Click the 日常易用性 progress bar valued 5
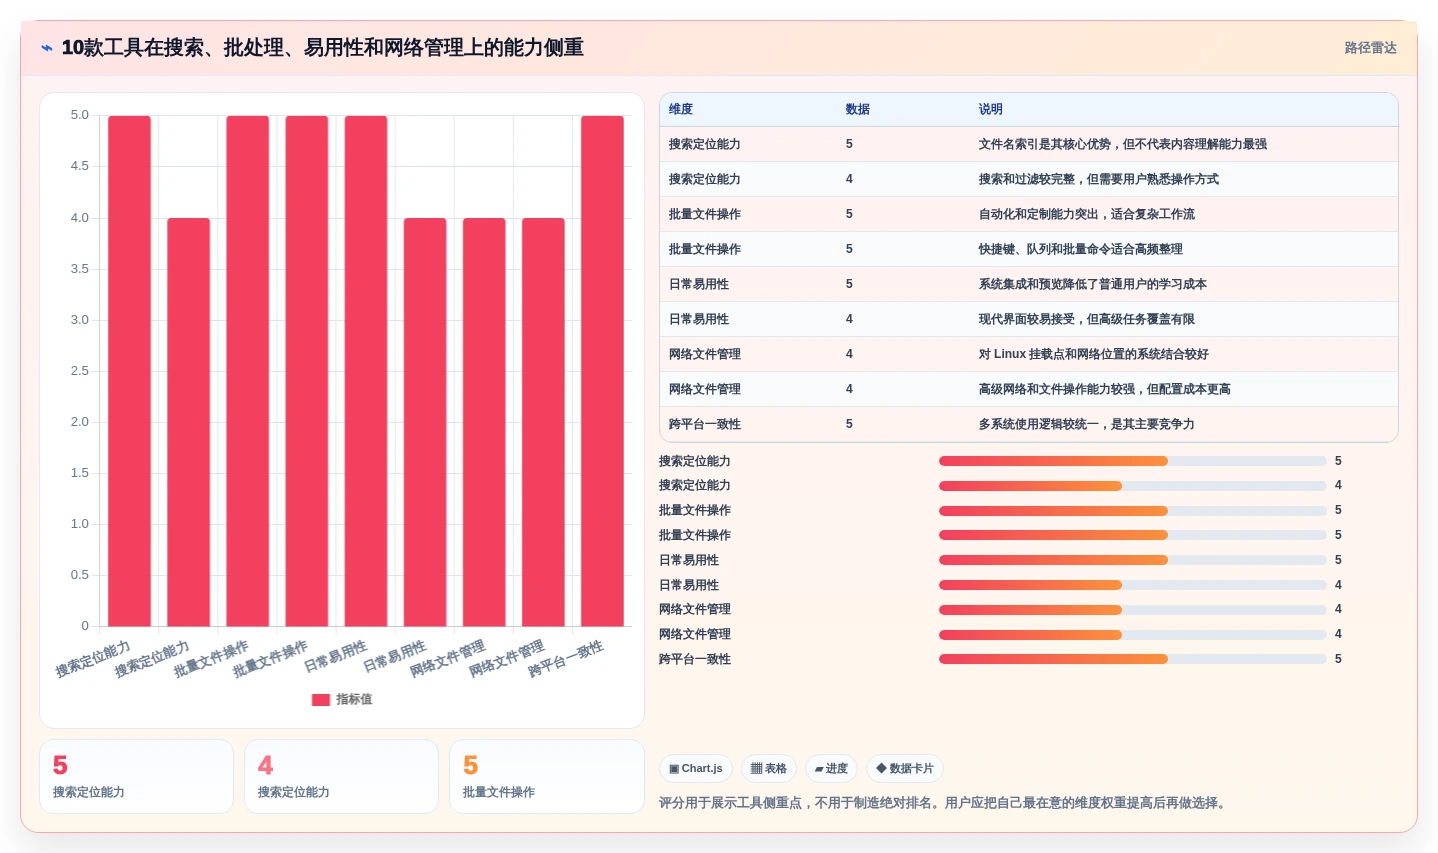This screenshot has width=1438, height=853. [x=1132, y=560]
